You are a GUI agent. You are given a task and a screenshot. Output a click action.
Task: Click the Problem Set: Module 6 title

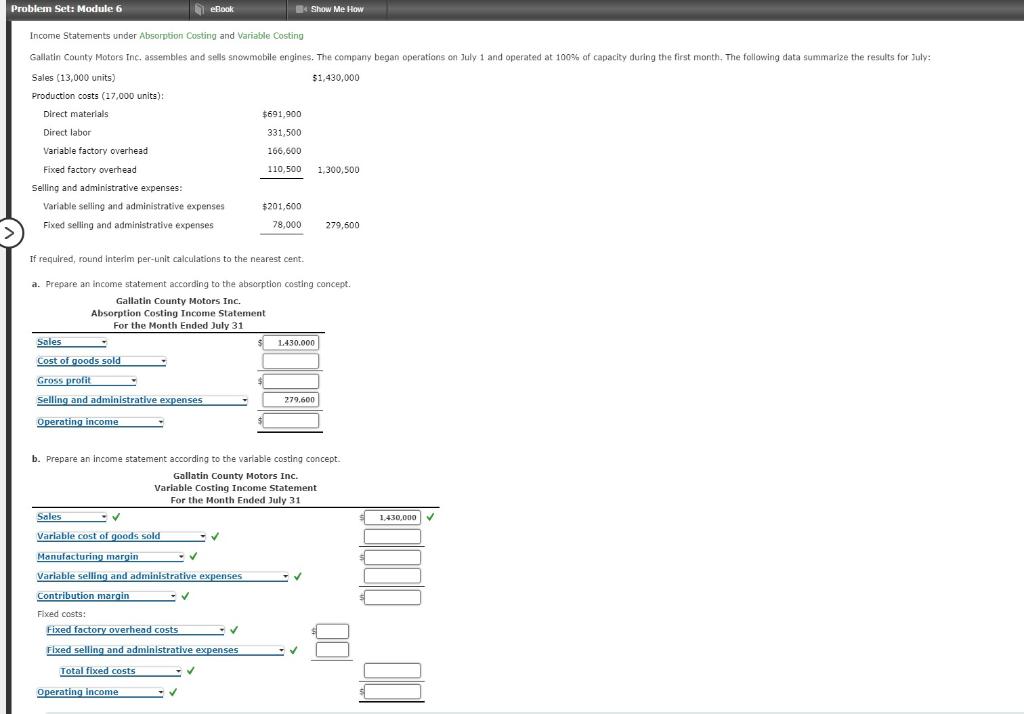click(x=67, y=8)
